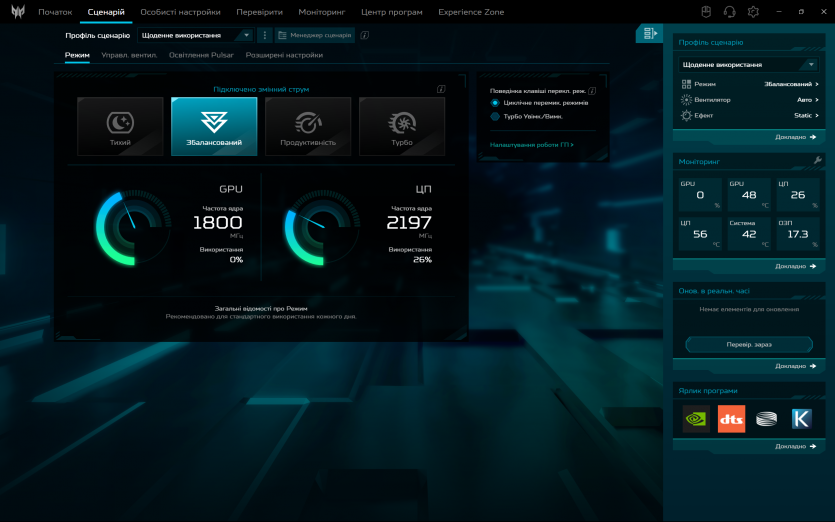The width and height of the screenshot is (835, 522).
Task: Open the Щоденне використання profile dropdown at top
Action: coord(195,35)
